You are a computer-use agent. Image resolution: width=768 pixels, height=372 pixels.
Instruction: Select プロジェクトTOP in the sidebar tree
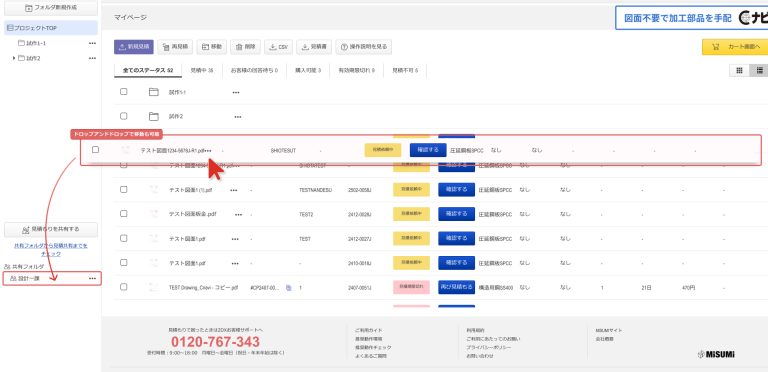[51, 28]
